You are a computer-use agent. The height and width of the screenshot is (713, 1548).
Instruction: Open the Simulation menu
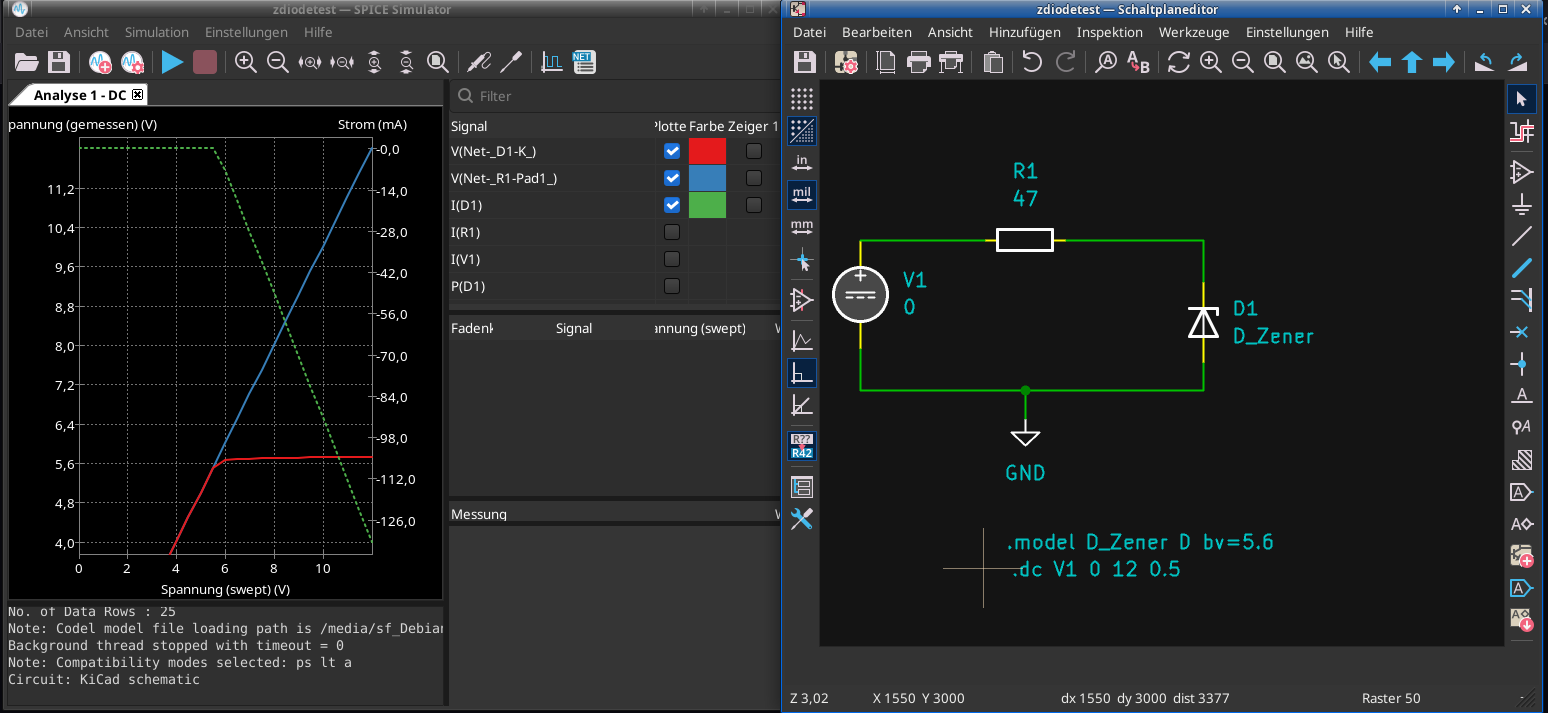click(157, 32)
